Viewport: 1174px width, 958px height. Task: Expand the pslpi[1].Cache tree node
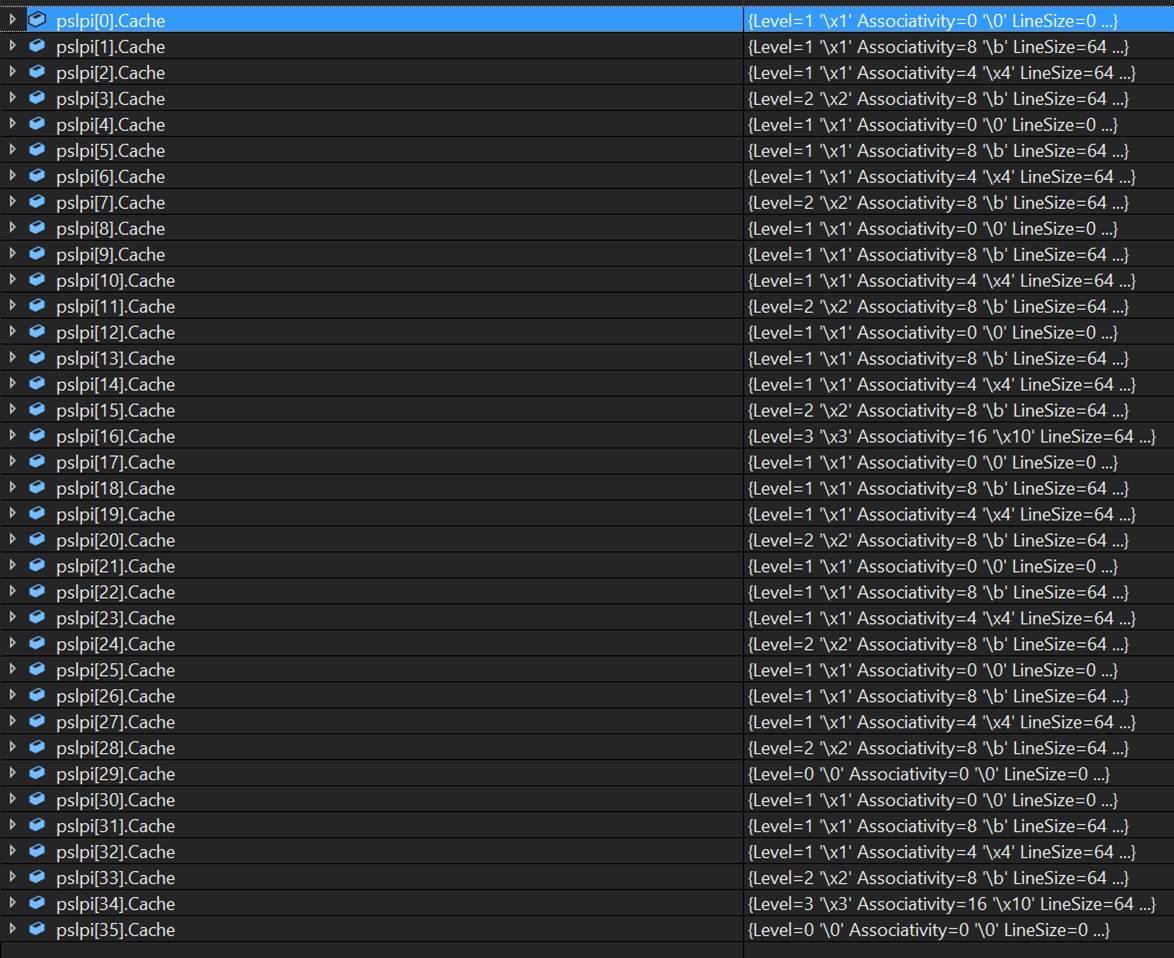coord(10,46)
